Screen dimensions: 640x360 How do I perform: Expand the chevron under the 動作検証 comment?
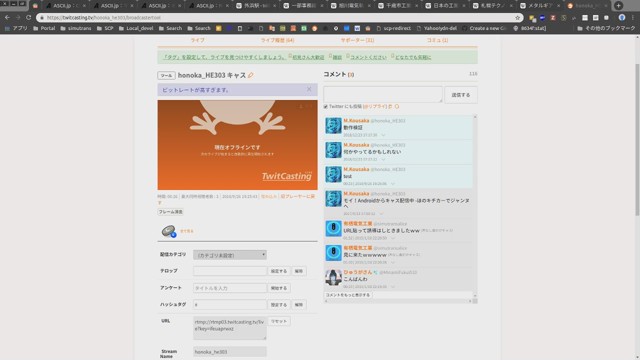tap(383, 135)
